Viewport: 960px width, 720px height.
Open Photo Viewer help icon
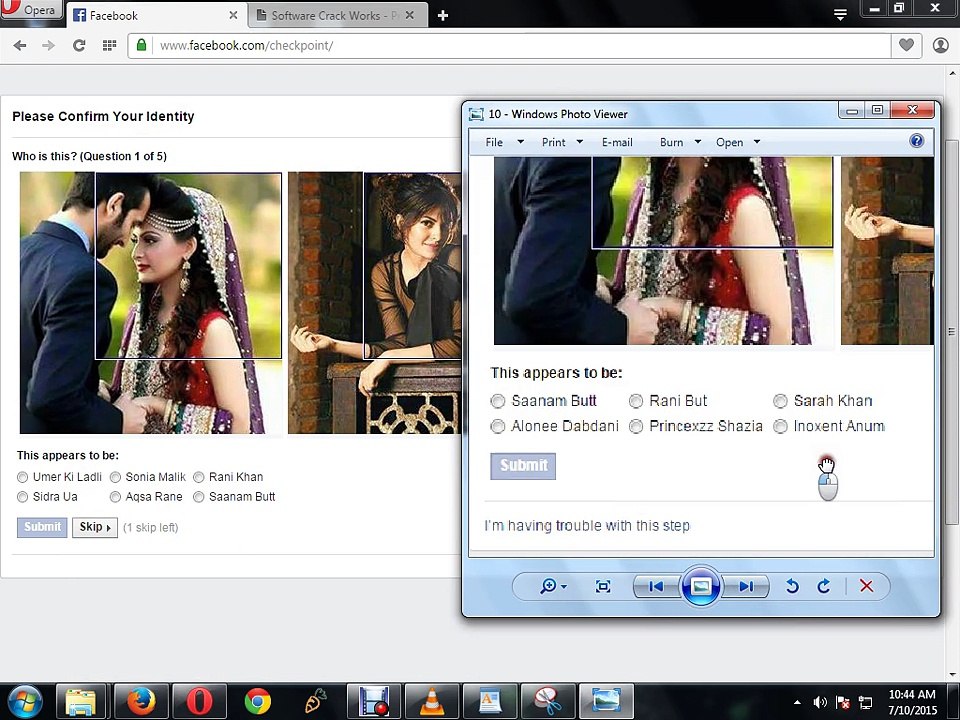click(916, 141)
